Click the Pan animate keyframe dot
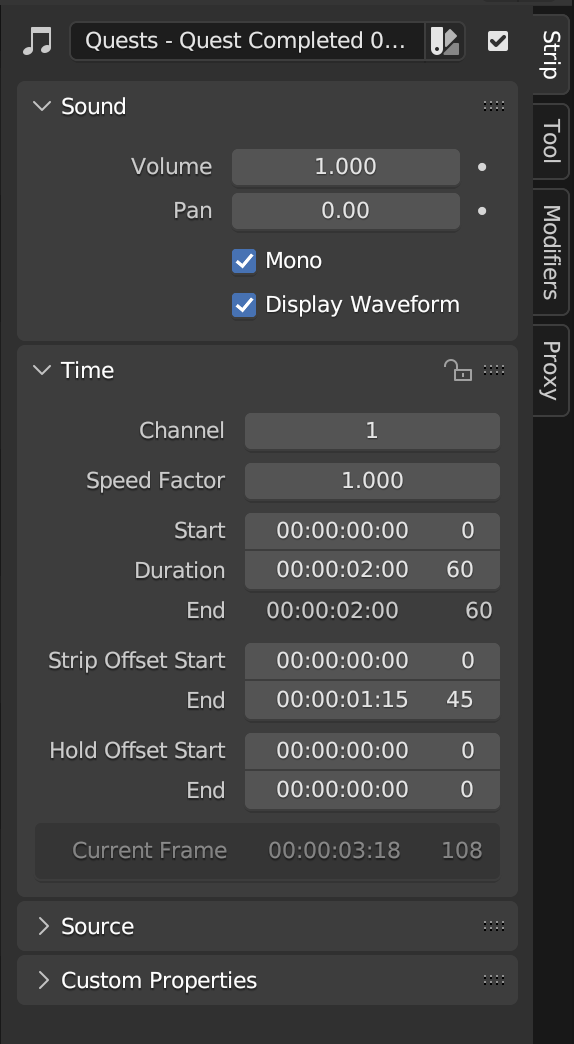This screenshot has width=574, height=1044. pyautogui.click(x=482, y=212)
